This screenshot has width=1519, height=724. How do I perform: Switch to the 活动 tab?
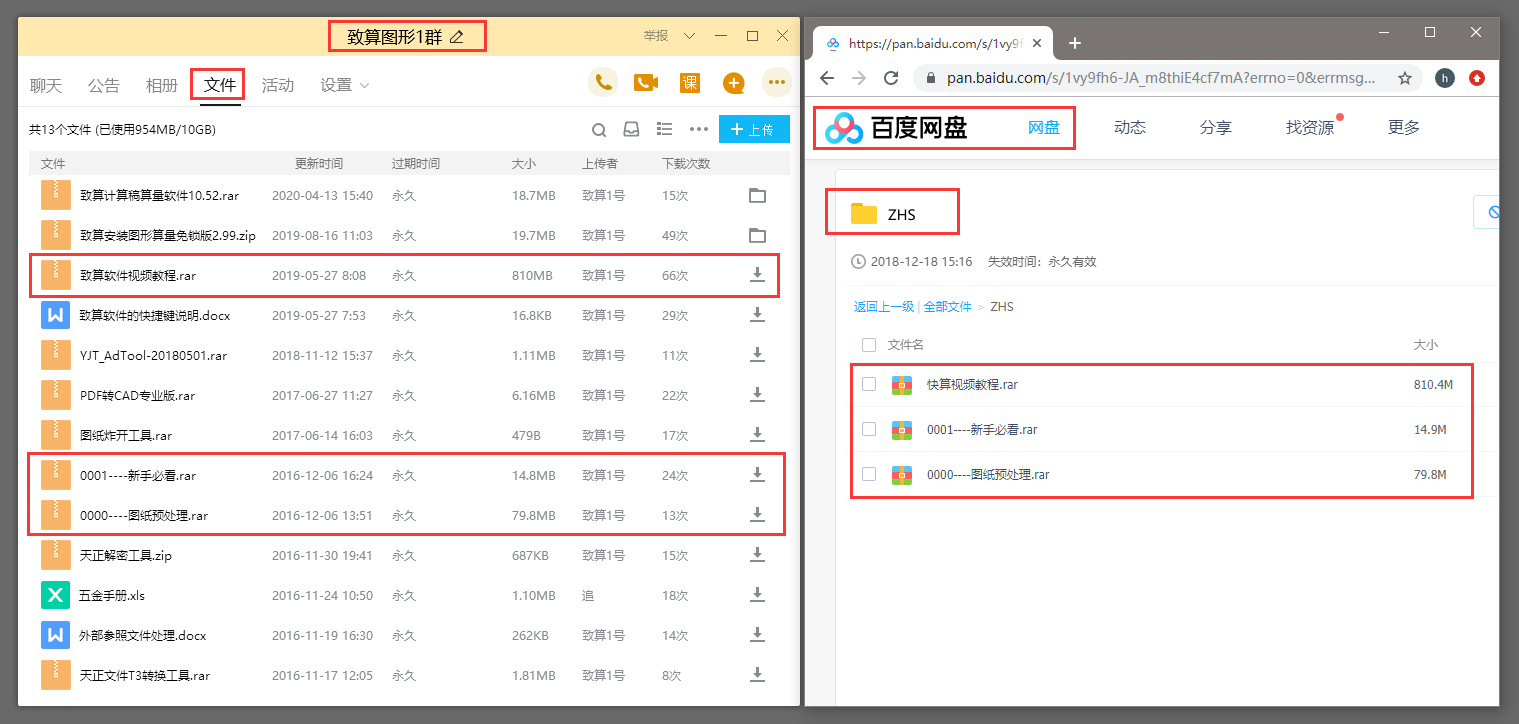point(278,85)
